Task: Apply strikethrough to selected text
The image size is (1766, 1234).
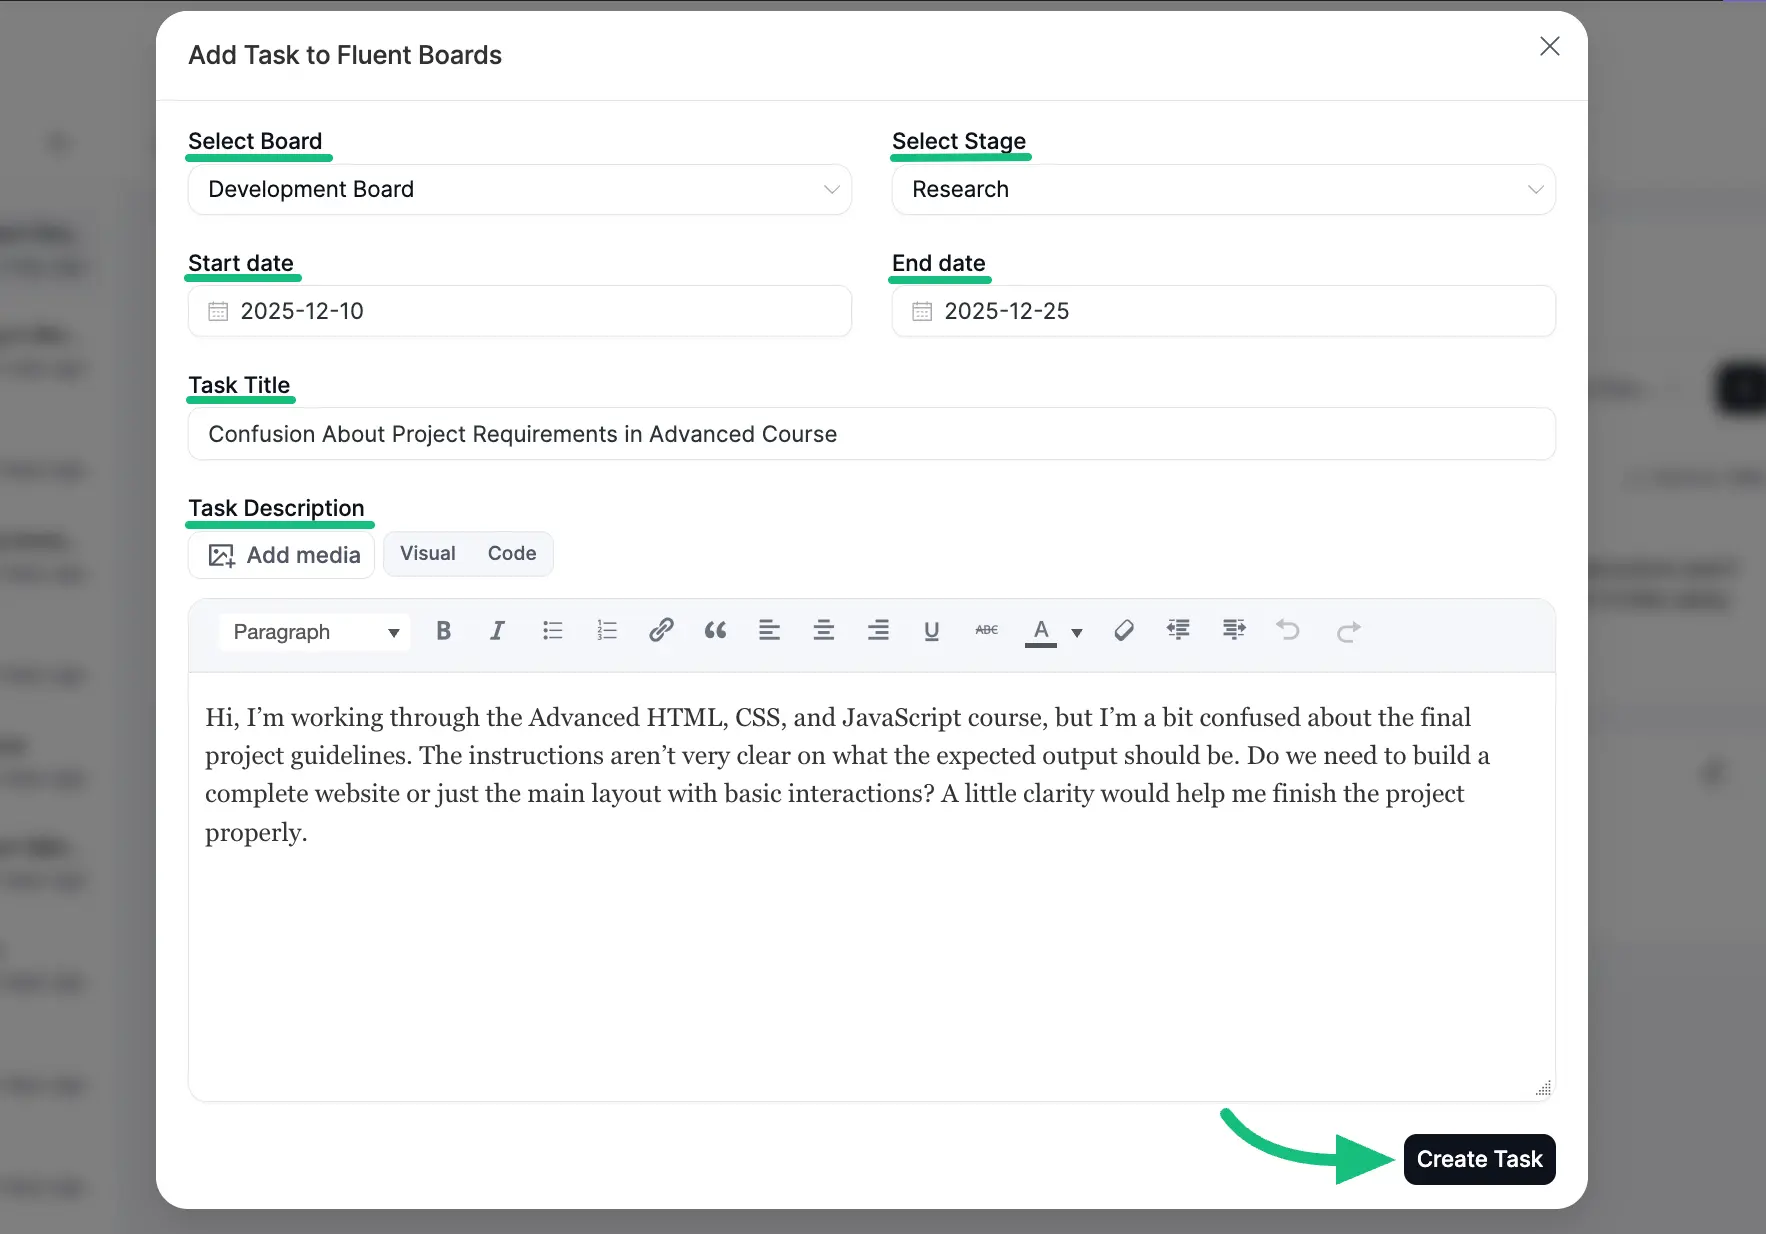Action: pos(986,631)
